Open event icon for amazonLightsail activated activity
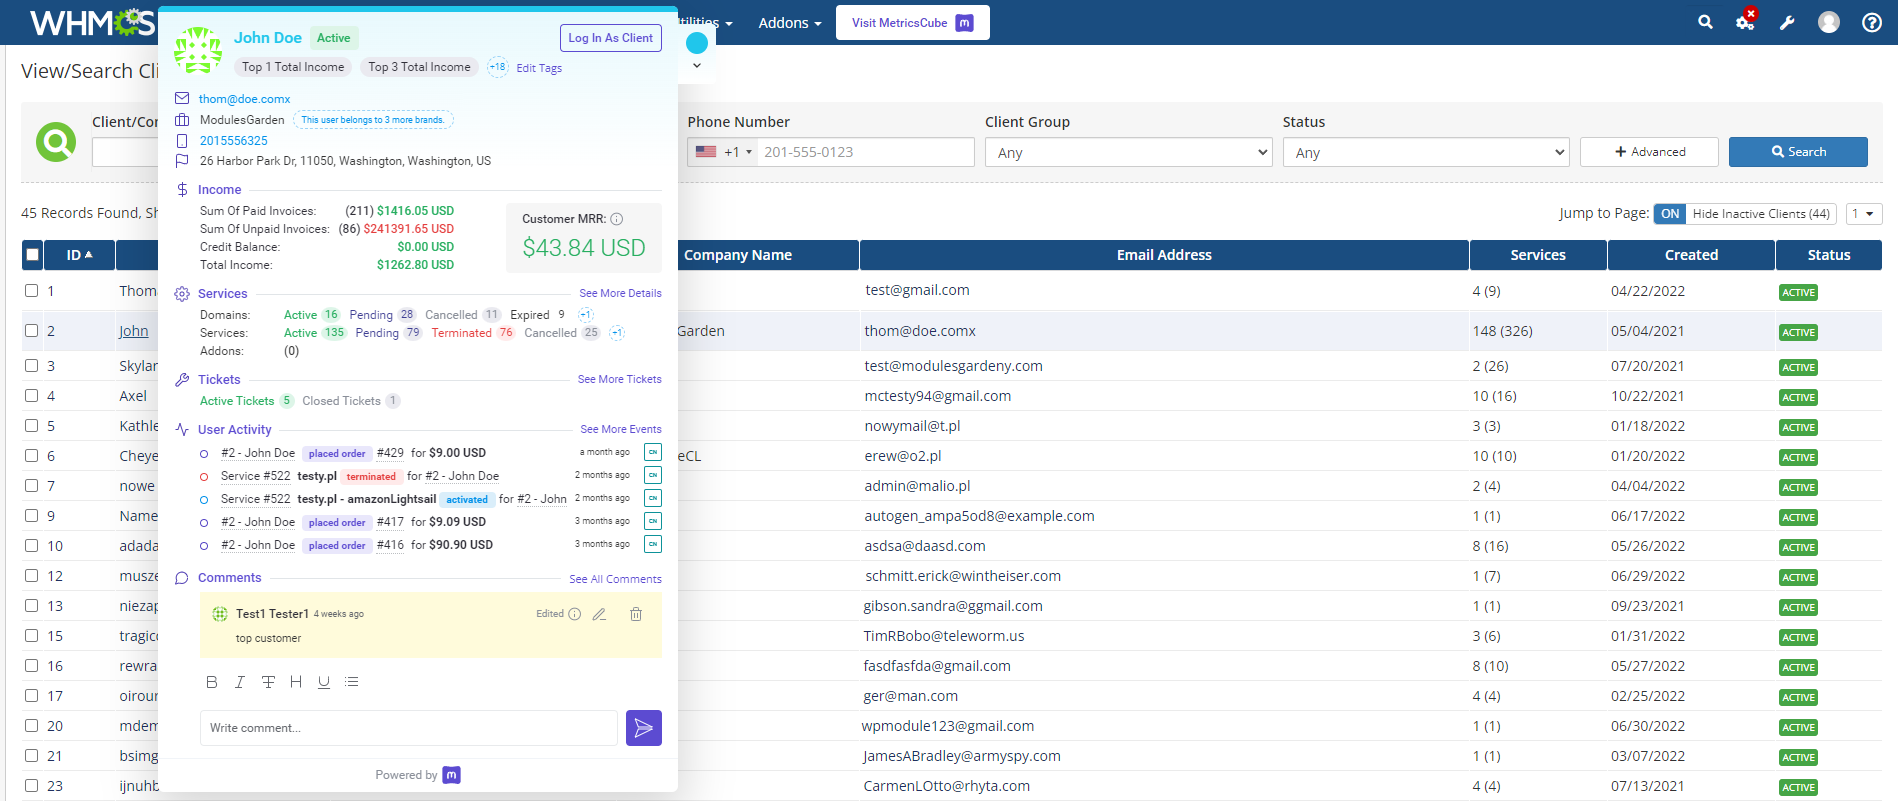The width and height of the screenshot is (1898, 801). (653, 498)
